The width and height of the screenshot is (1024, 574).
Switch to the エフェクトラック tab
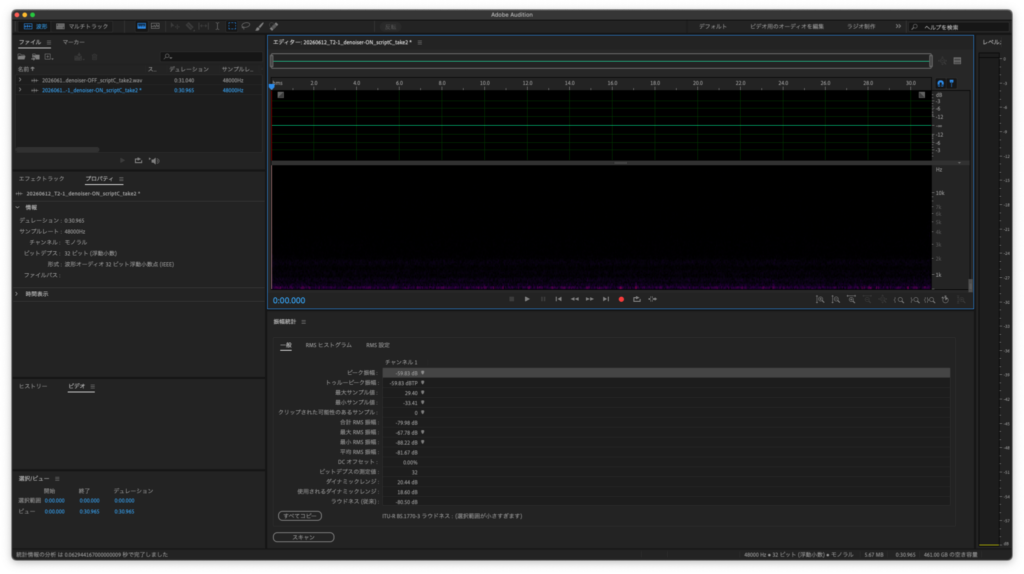pyautogui.click(x=42, y=179)
